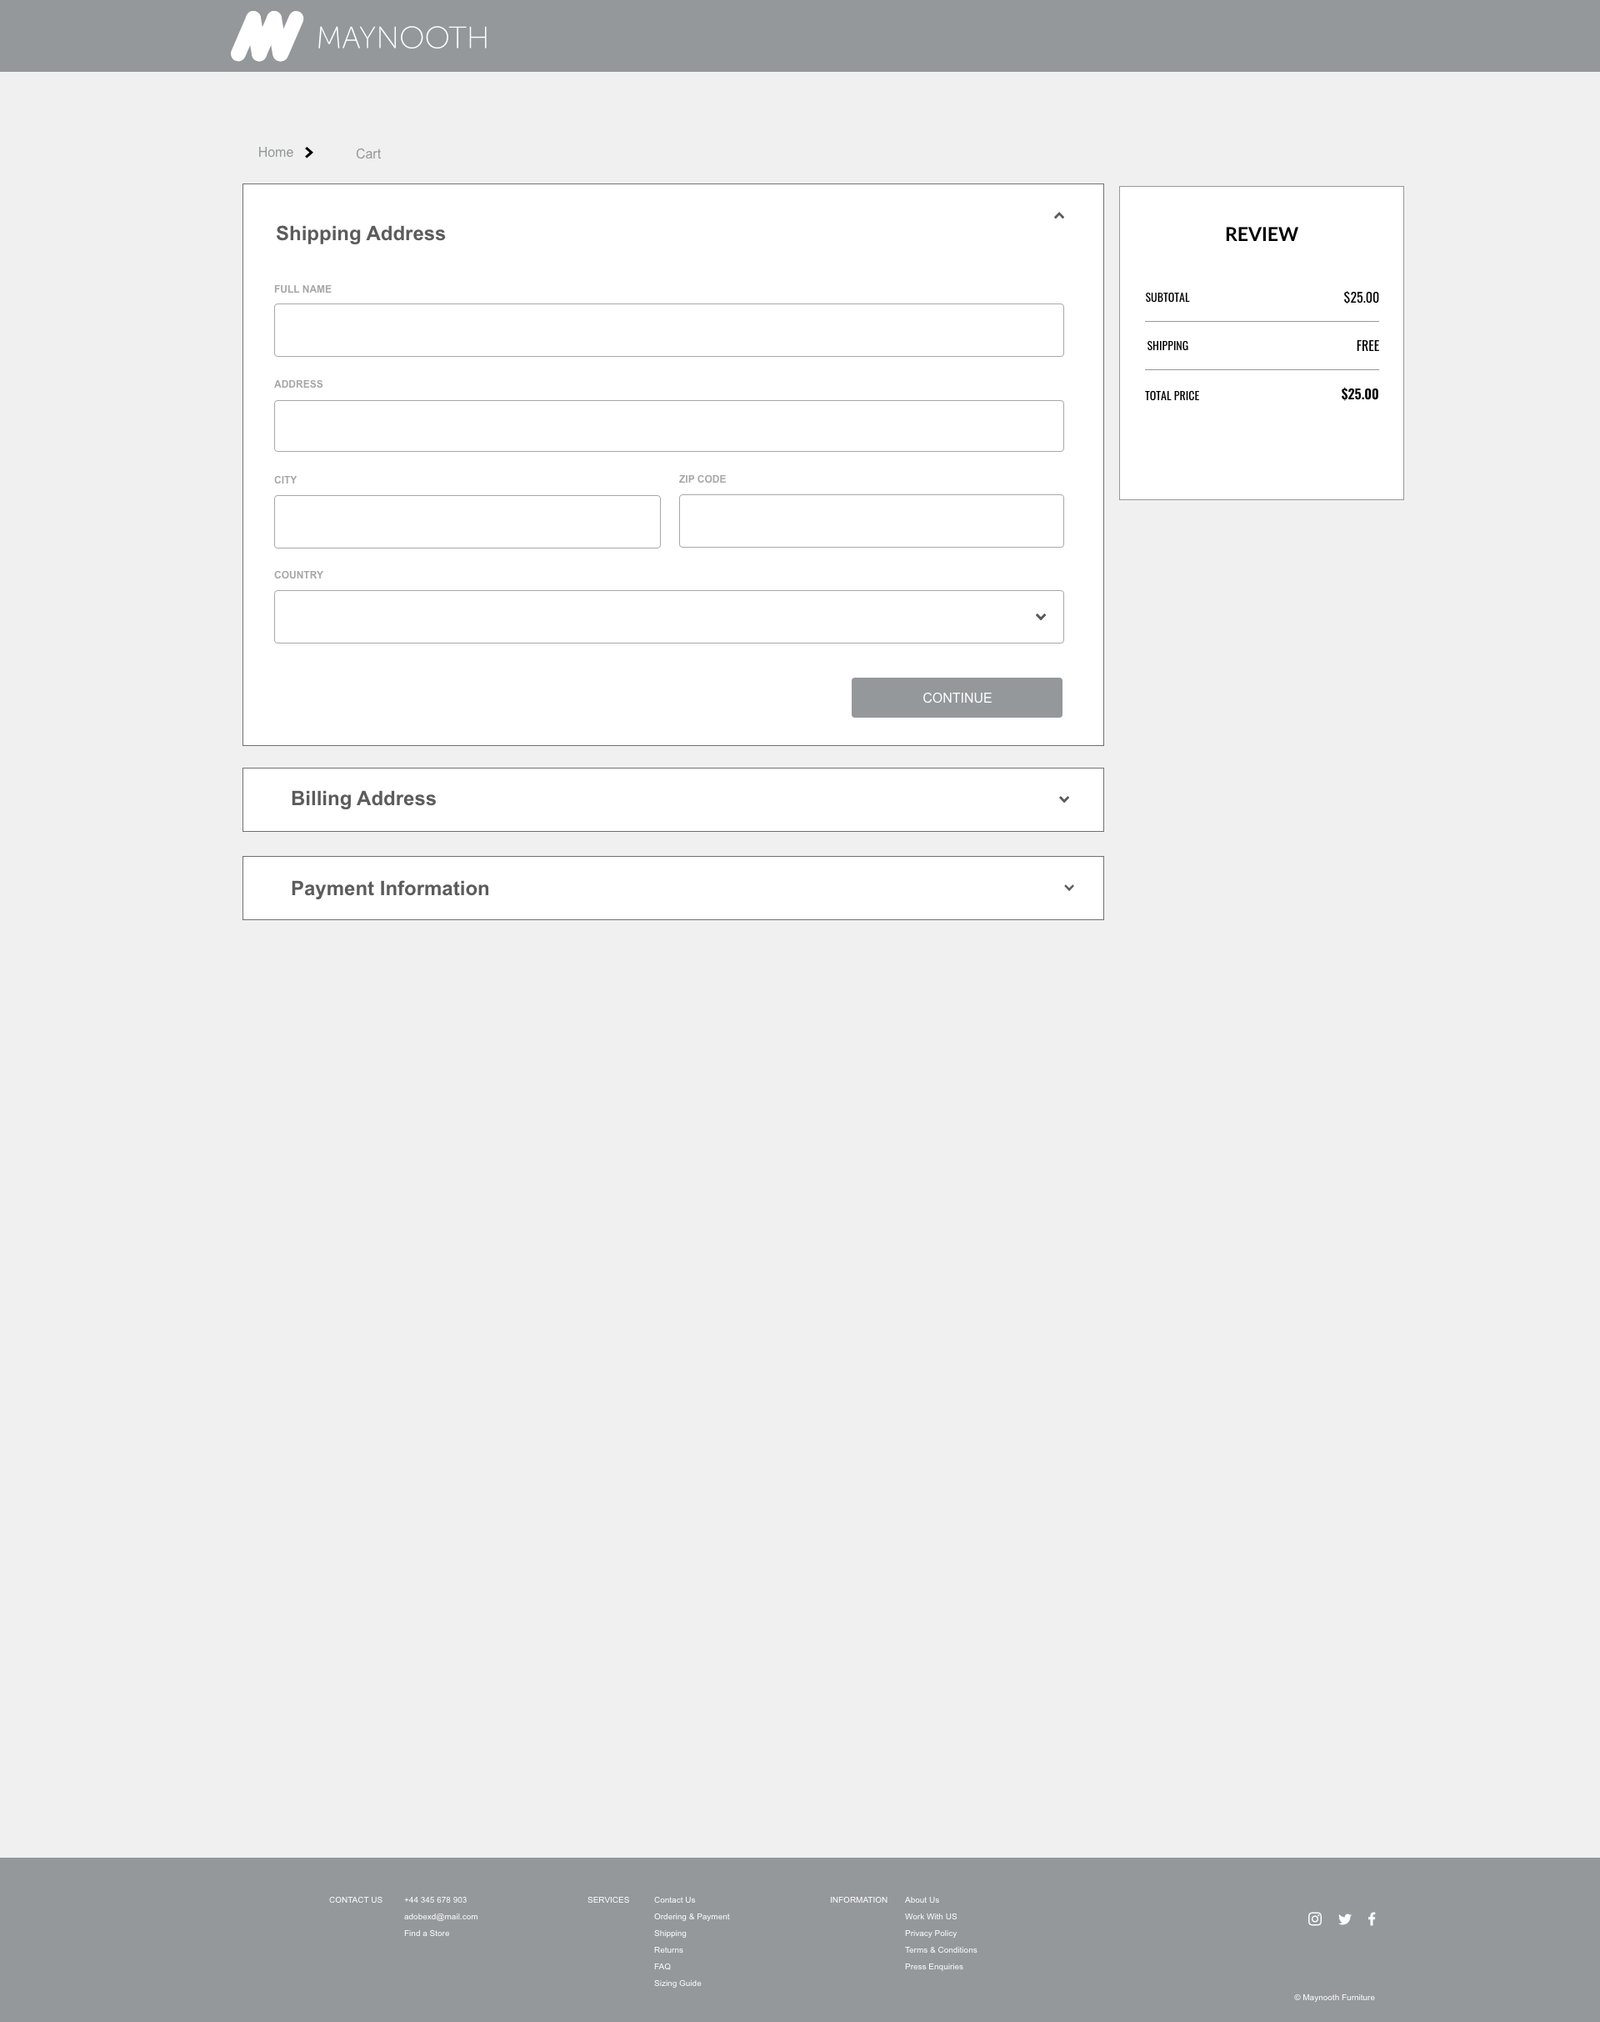Screen dimensions: 1600x2022
Task: Visit the Privacy Policy footer link
Action: tap(931, 1933)
